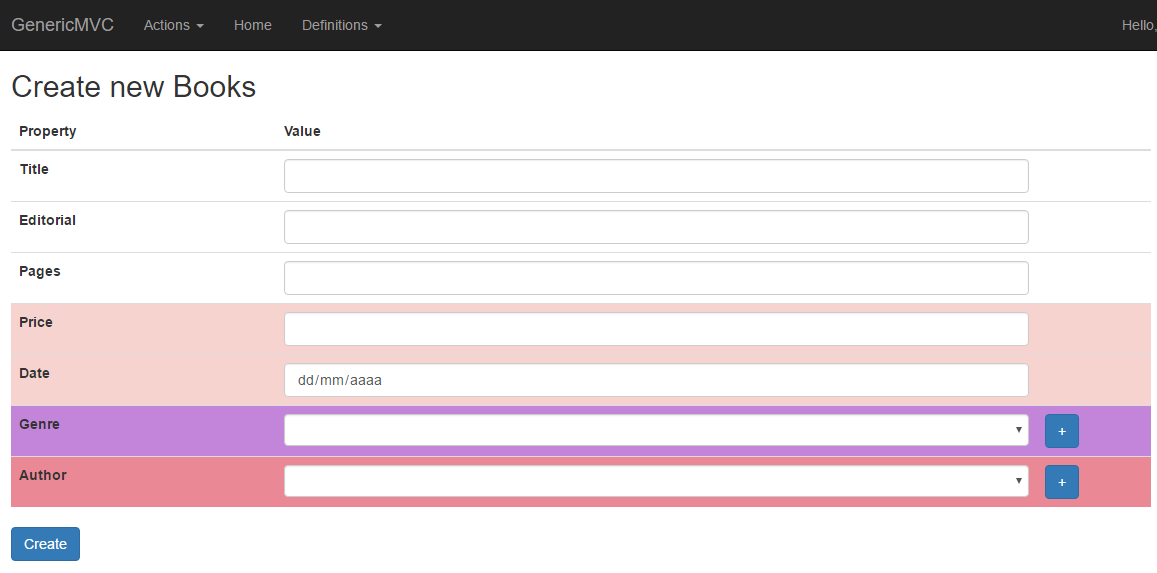The image size is (1157, 573).
Task: Click the Create button
Action: point(45,544)
